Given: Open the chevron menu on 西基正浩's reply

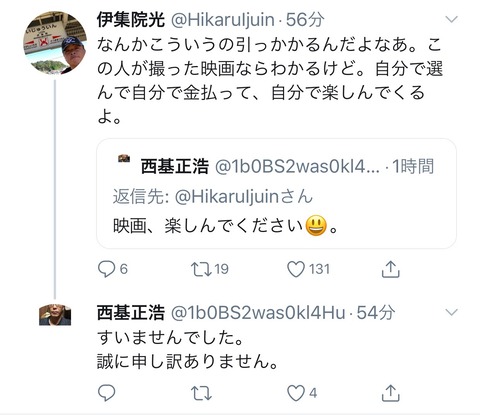Looking at the screenshot, I should point(451,312).
